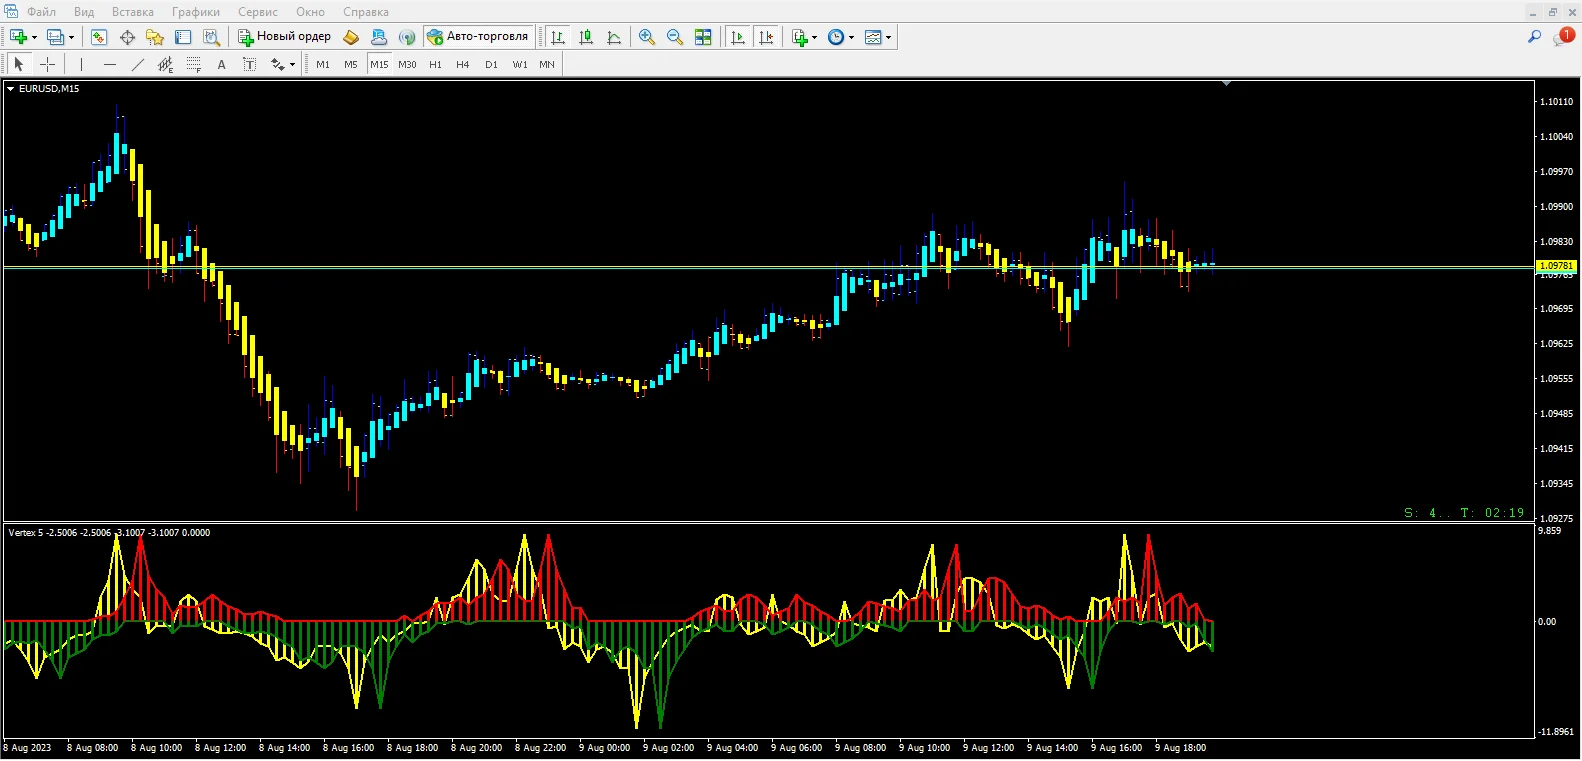Toggle the Авто-торговля button
The width and height of the screenshot is (1582, 761).
coord(478,37)
